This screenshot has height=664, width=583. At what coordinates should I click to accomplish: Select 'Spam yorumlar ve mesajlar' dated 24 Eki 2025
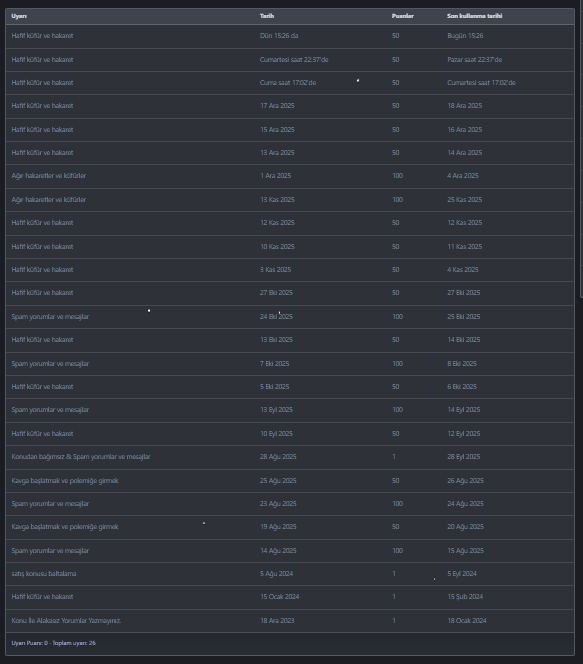pyautogui.click(x=290, y=317)
